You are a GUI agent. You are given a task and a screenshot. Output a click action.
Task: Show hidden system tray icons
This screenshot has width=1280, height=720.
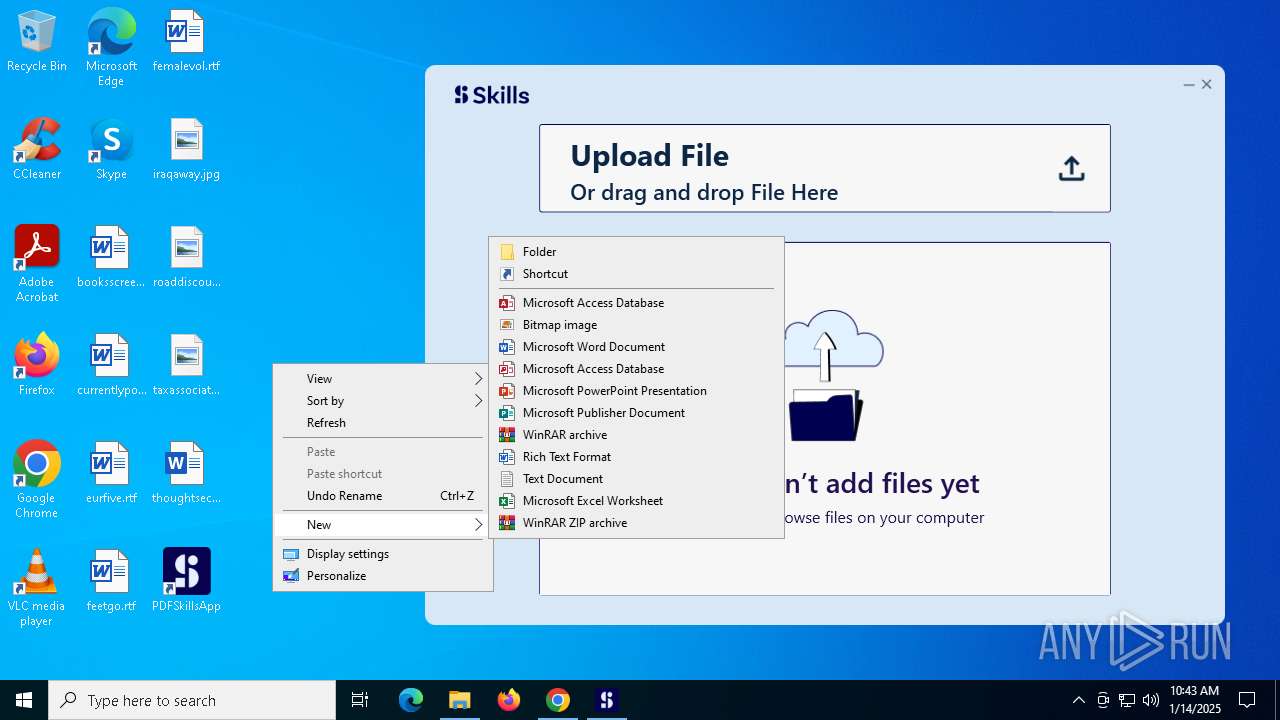tap(1078, 700)
